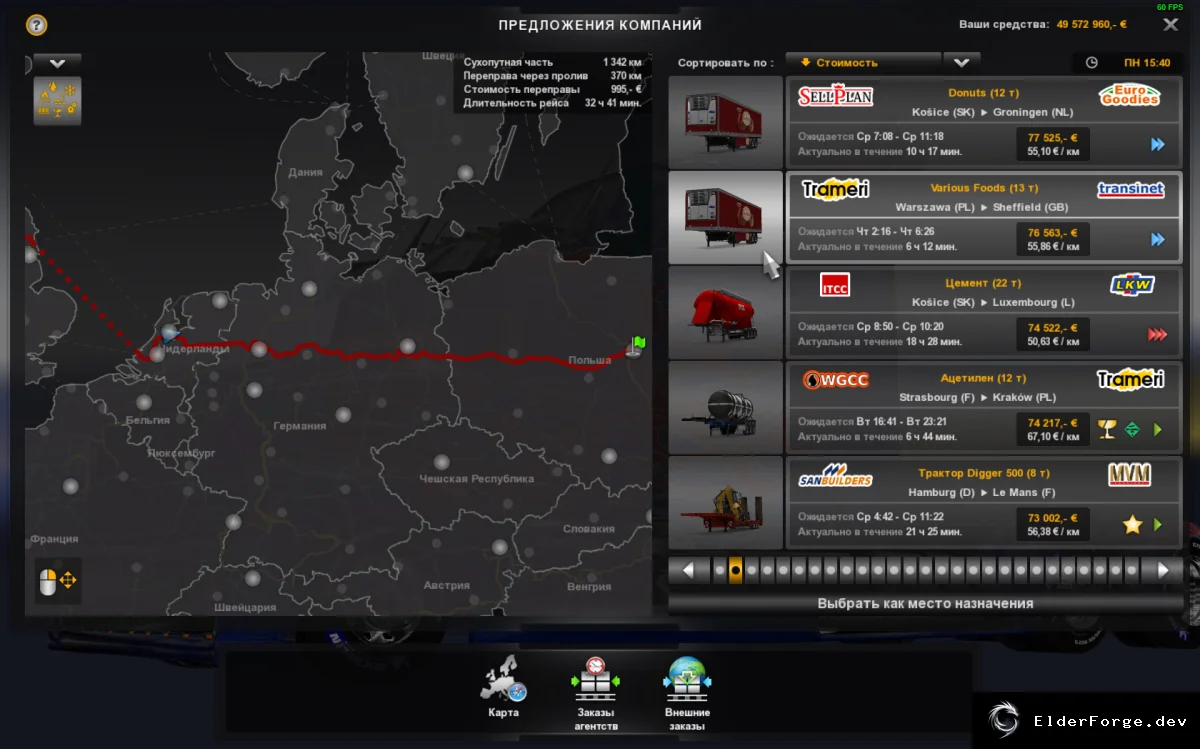This screenshot has height=749, width=1200.
Task: Click the SellPlan company logo
Action: (x=835, y=96)
